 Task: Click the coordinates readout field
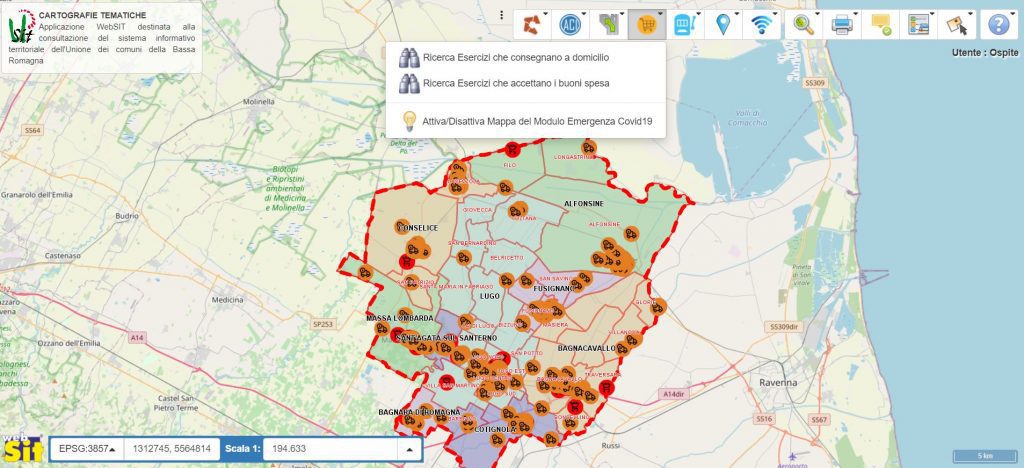click(x=173, y=449)
